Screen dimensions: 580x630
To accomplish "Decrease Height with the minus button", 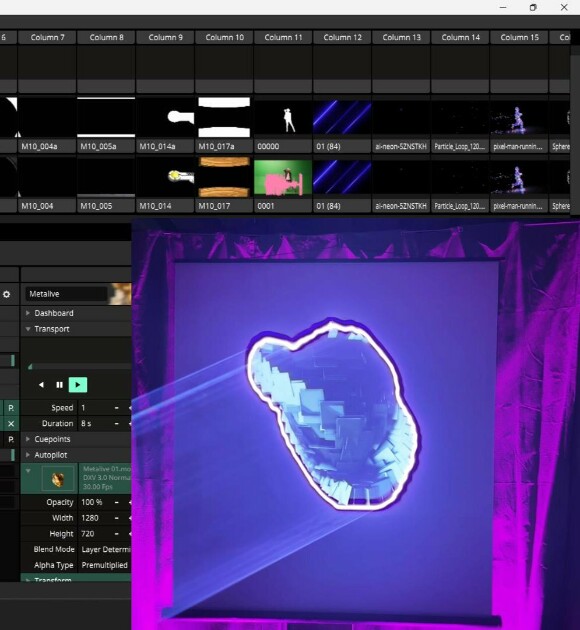I will [116, 534].
